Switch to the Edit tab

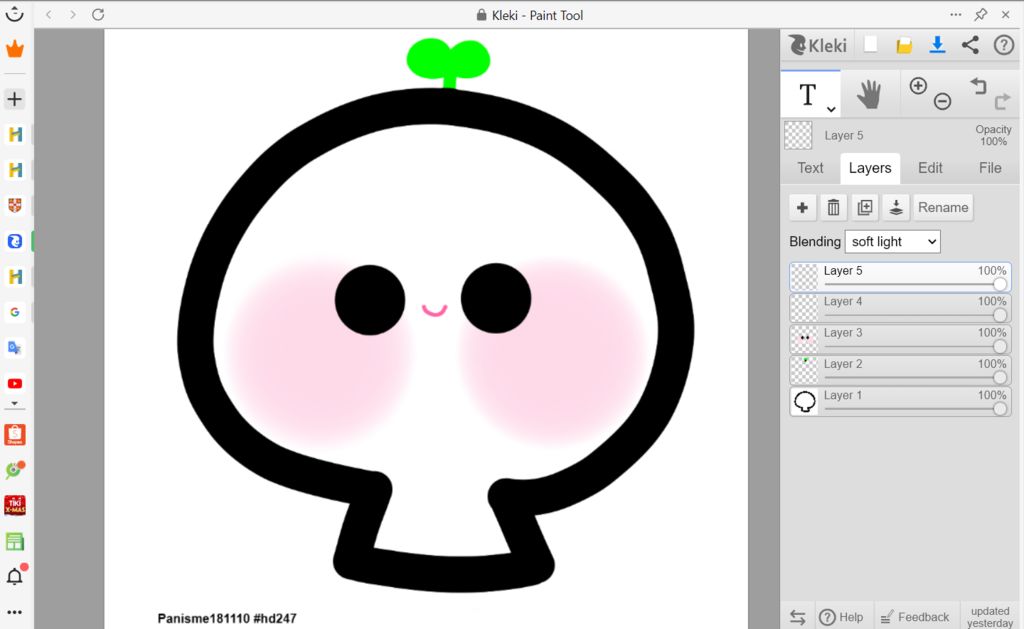[x=930, y=168]
